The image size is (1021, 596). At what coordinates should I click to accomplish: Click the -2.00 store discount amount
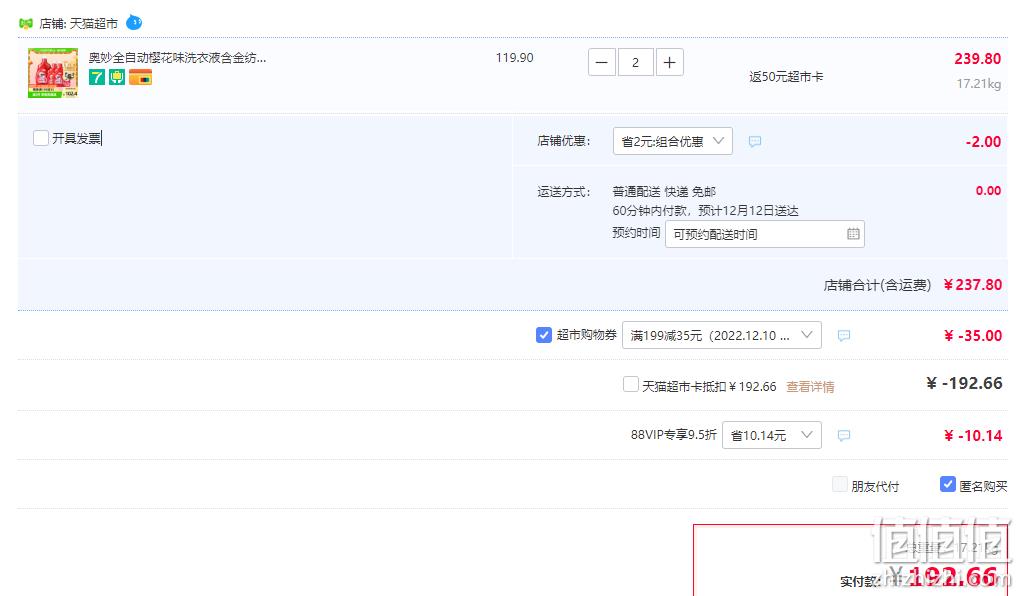coord(983,141)
